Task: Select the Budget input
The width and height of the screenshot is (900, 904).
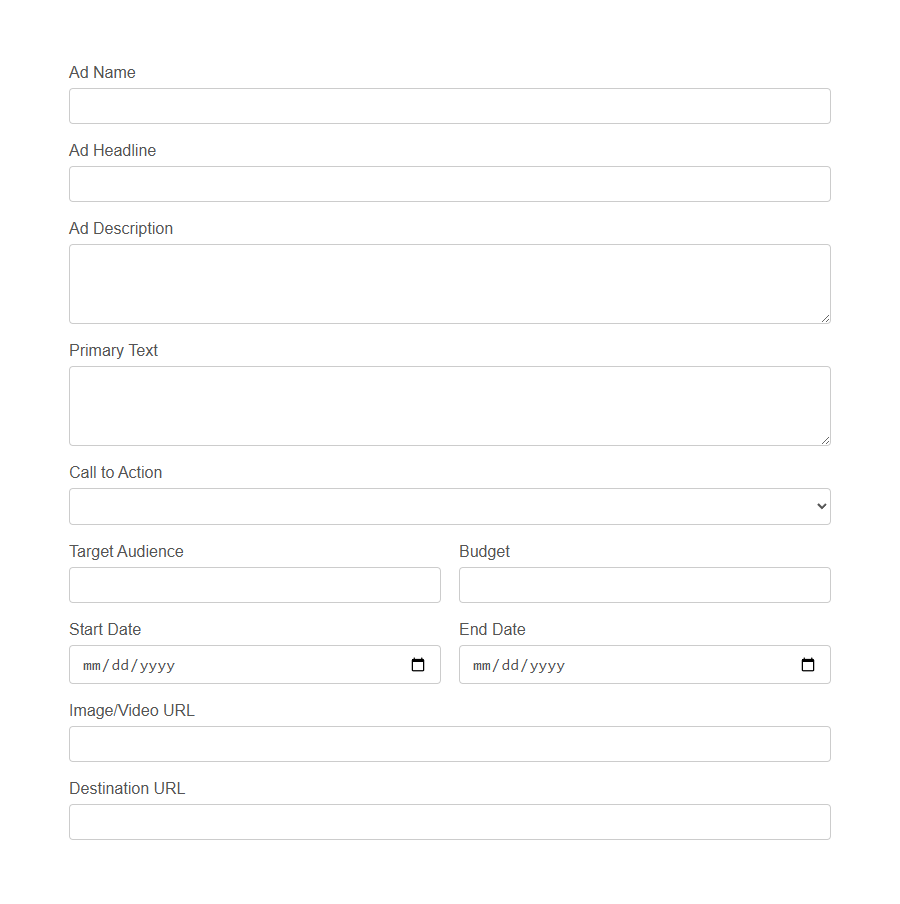Action: pos(644,584)
